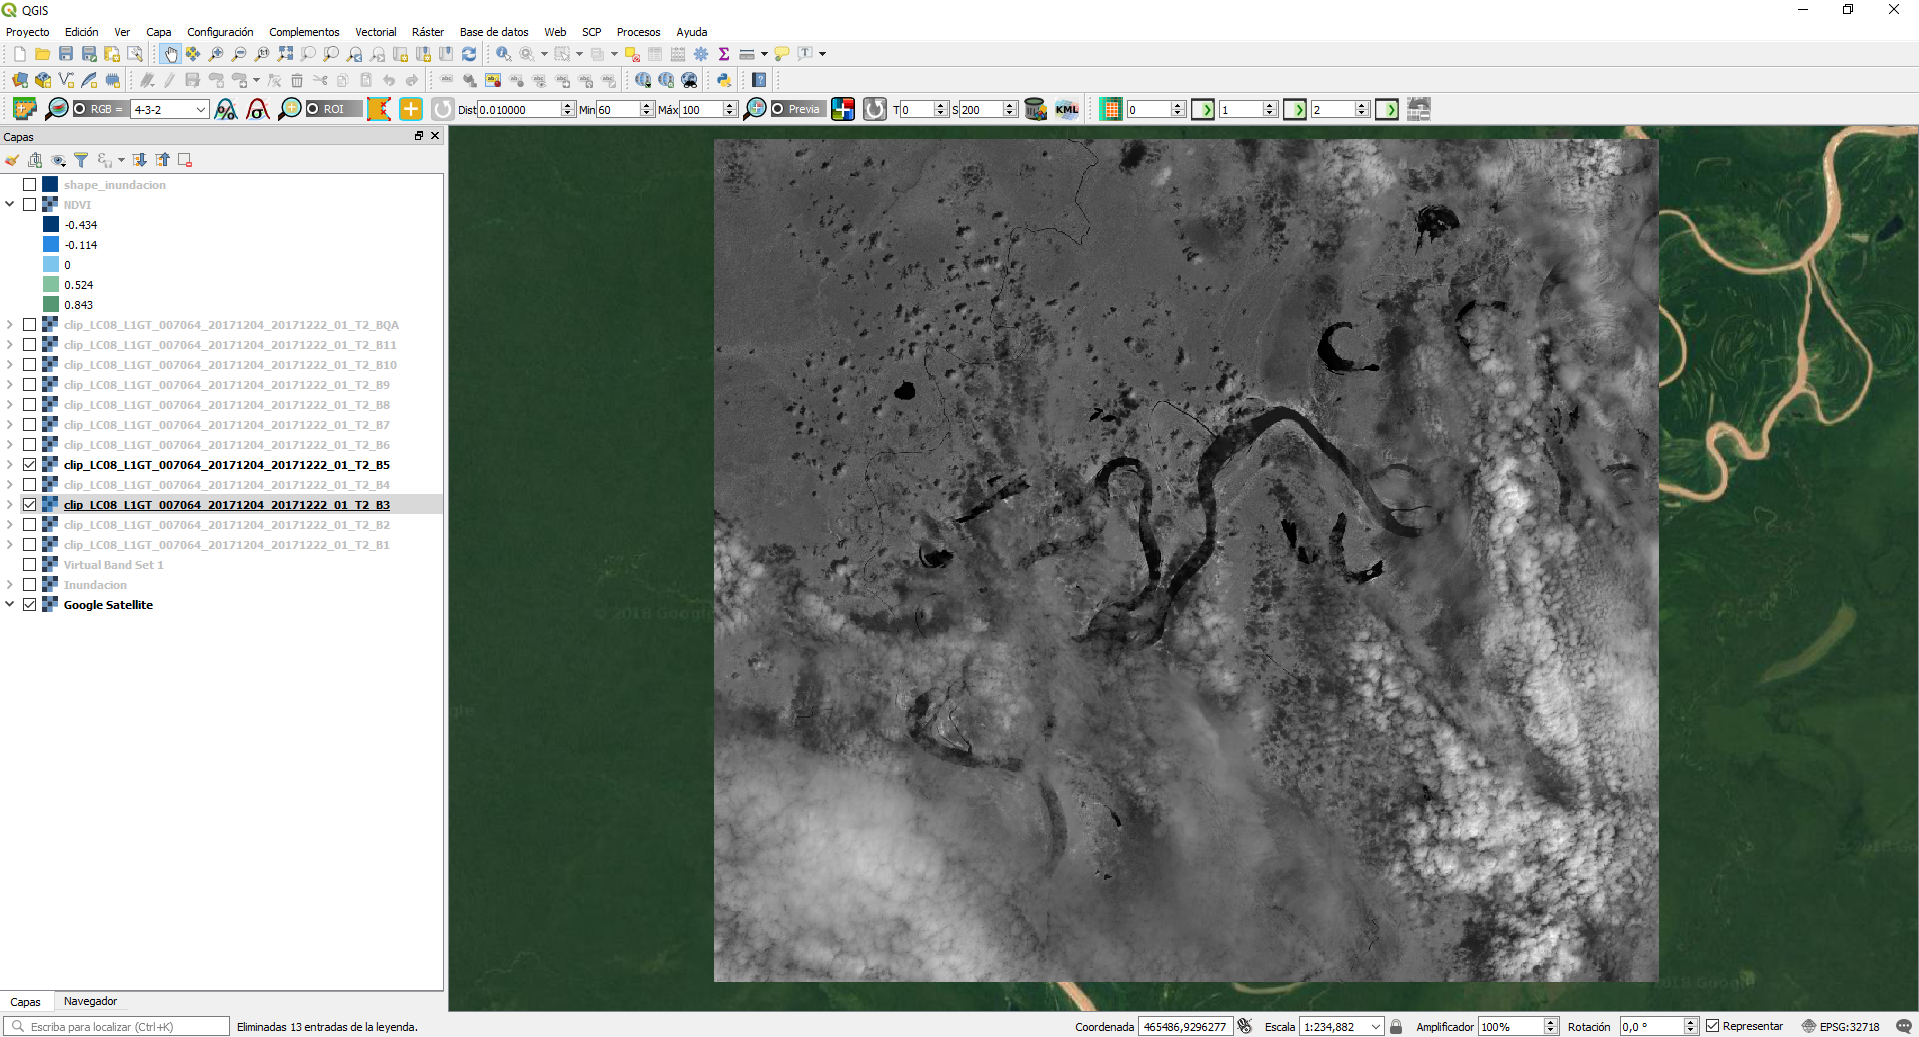Toggle the Representar render checkbox
Viewport: 1919px width, 1037px height.
click(1713, 1026)
